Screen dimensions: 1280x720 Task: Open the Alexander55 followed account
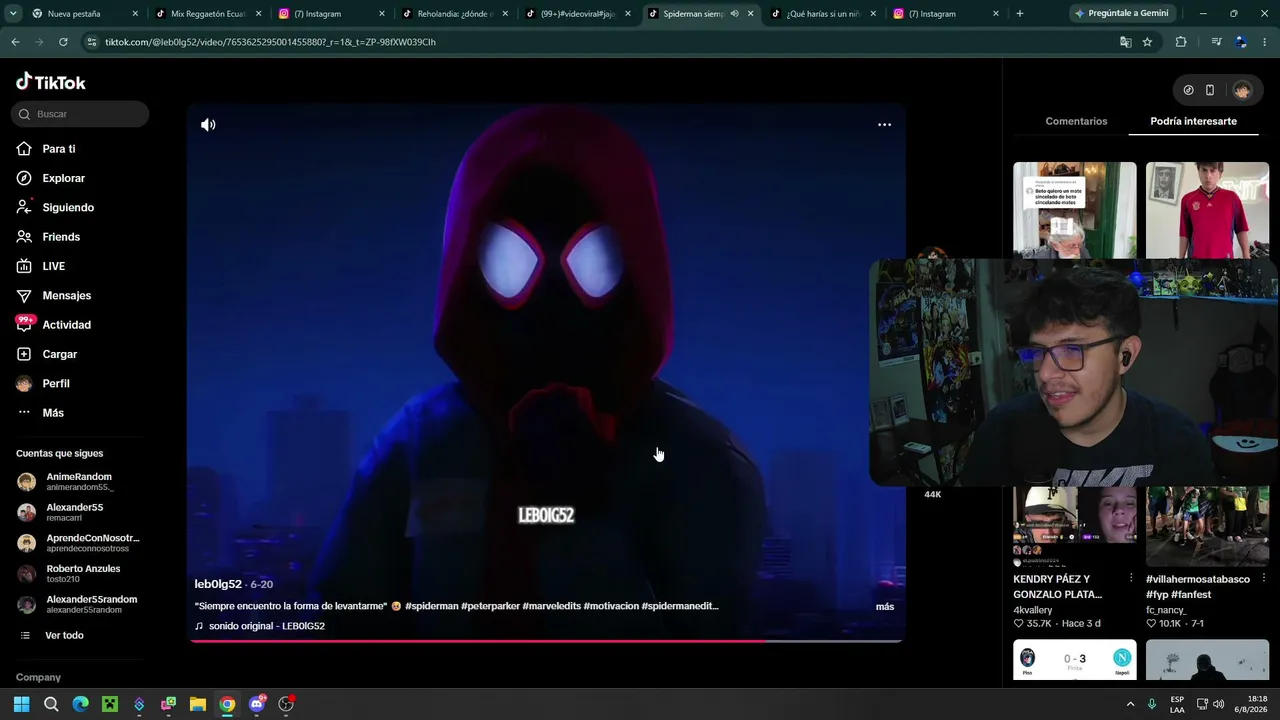[x=74, y=512]
